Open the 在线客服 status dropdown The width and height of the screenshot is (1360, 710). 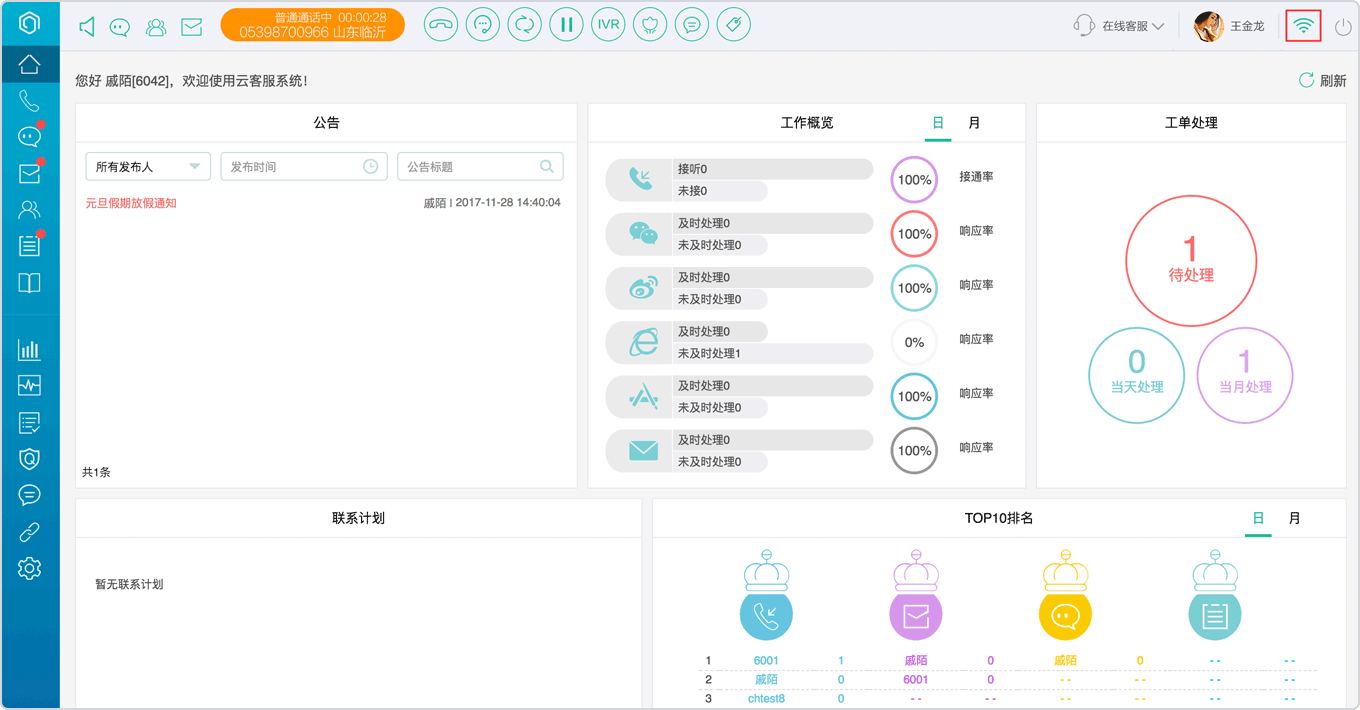(x=1119, y=27)
